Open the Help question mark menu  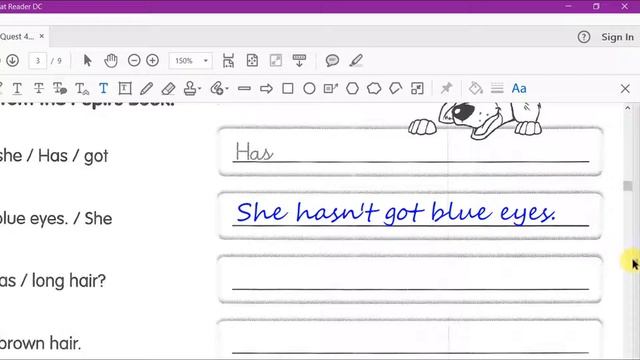coord(584,37)
